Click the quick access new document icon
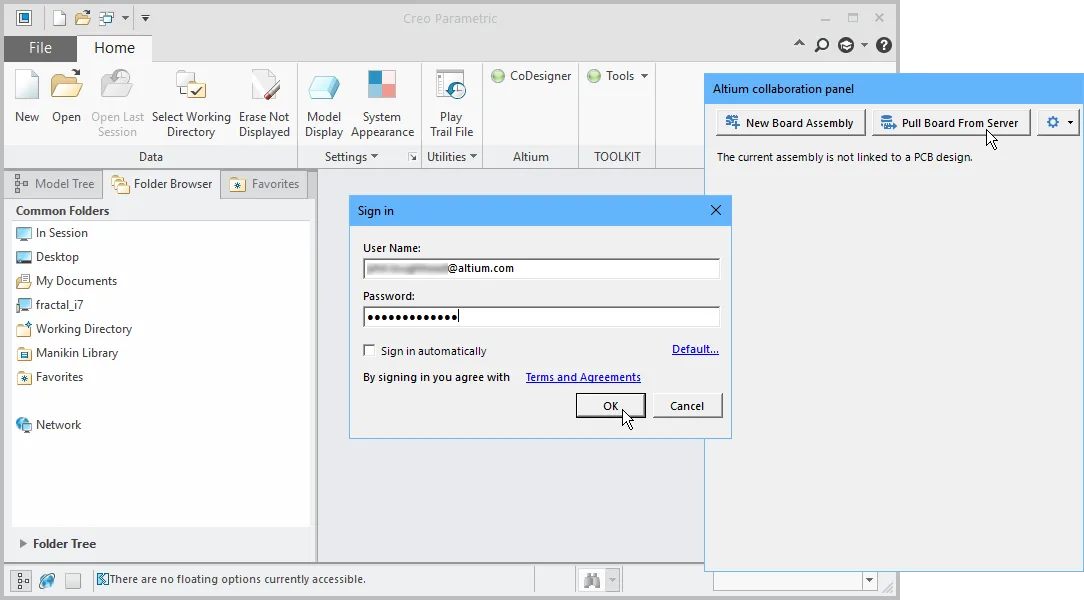Image resolution: width=1084 pixels, height=600 pixels. coord(59,18)
